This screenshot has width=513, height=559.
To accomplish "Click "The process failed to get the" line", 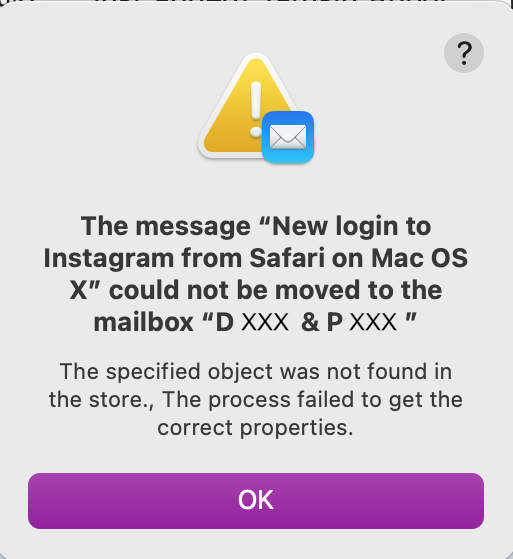I will [x=313, y=399].
